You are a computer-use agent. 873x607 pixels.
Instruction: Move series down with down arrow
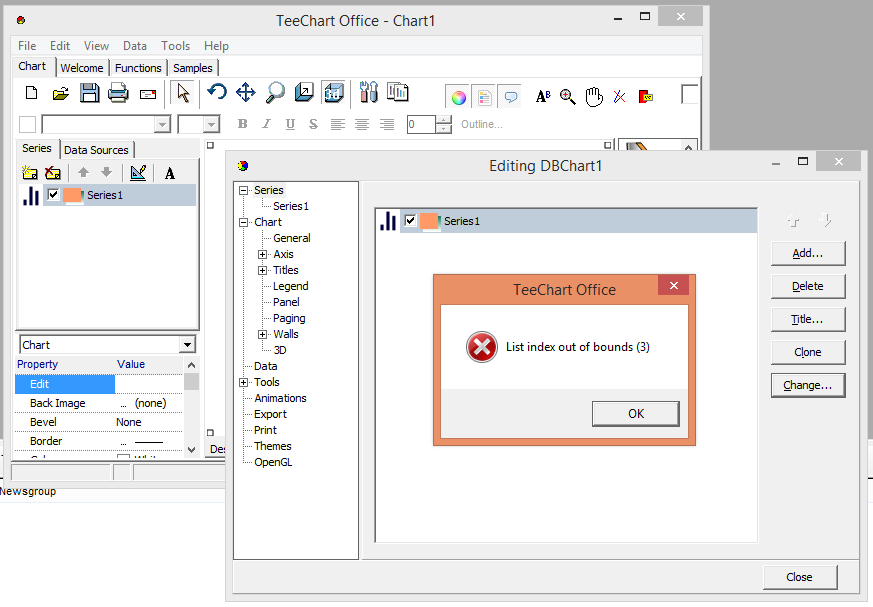pyautogui.click(x=106, y=173)
